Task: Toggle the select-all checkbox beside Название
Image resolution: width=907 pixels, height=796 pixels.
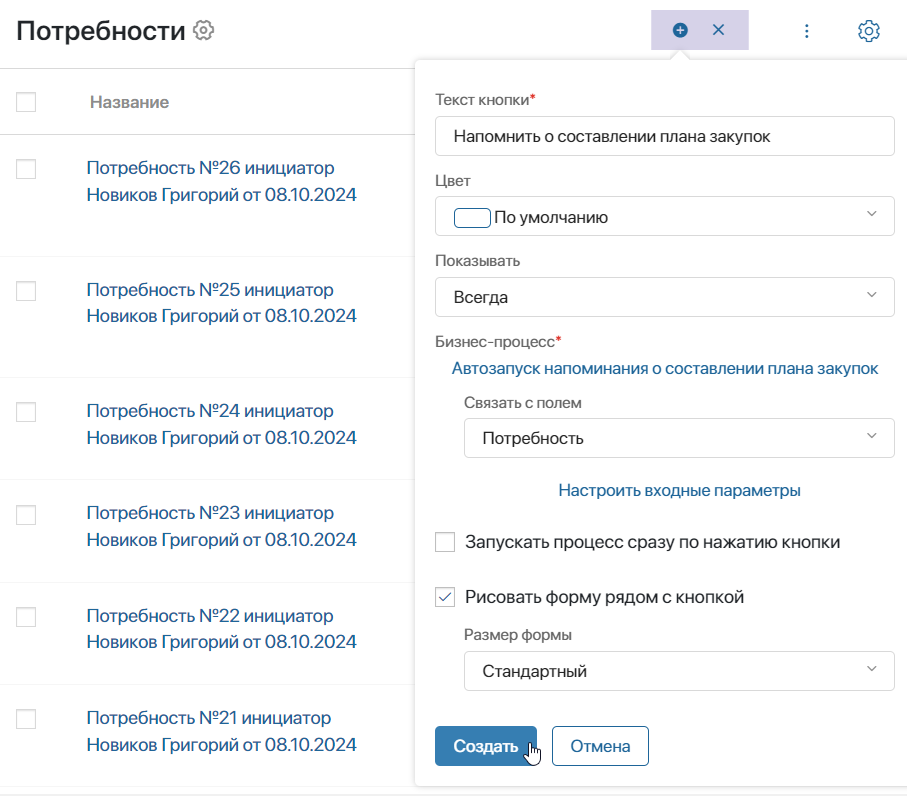Action: click(26, 102)
